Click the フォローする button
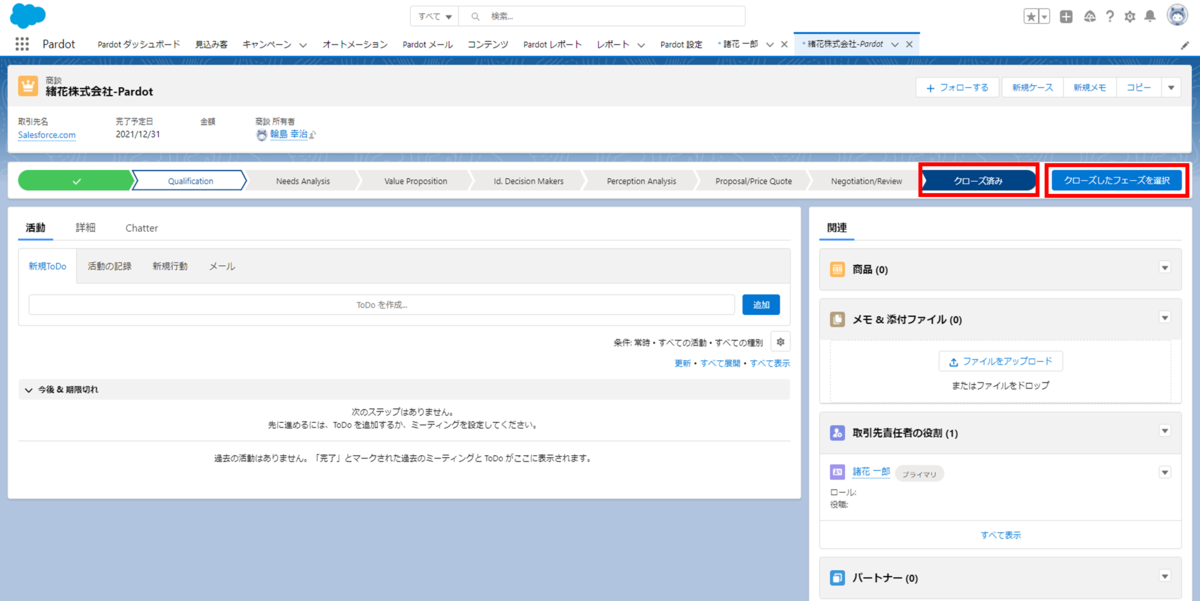 (x=957, y=87)
